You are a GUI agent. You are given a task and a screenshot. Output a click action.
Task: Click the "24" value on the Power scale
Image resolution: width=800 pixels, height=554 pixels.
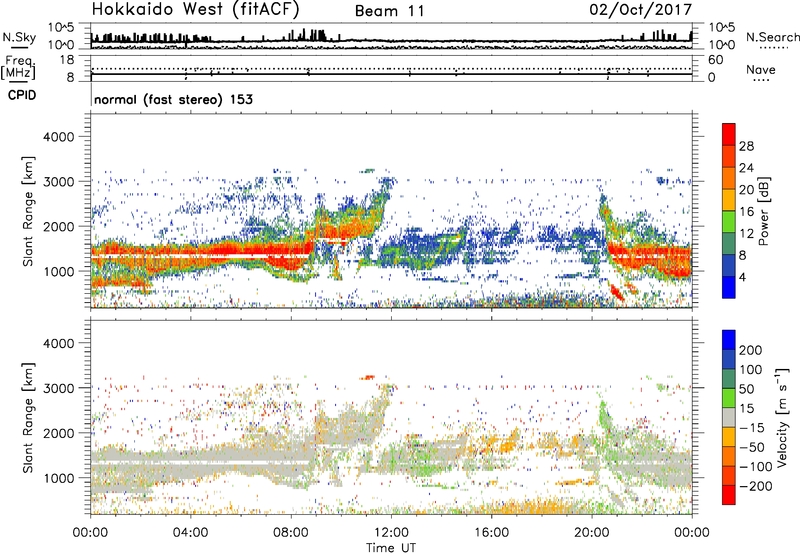pos(746,168)
